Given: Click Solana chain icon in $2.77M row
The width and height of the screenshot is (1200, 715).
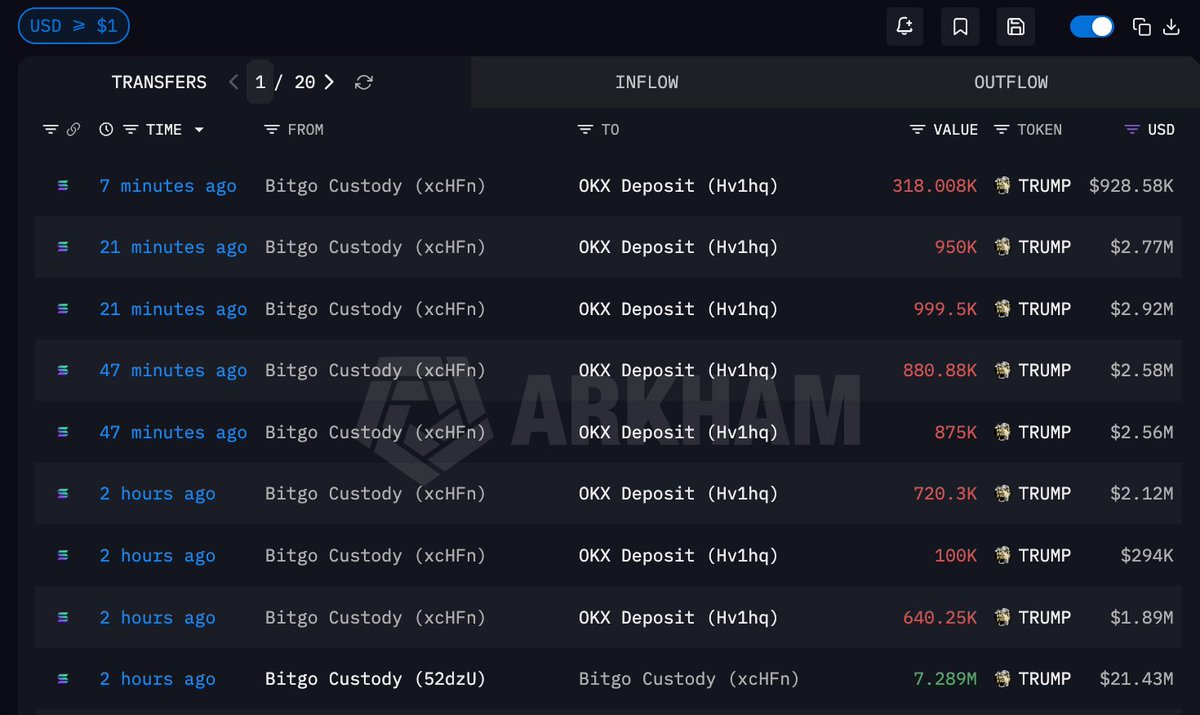Looking at the screenshot, I should coord(63,247).
